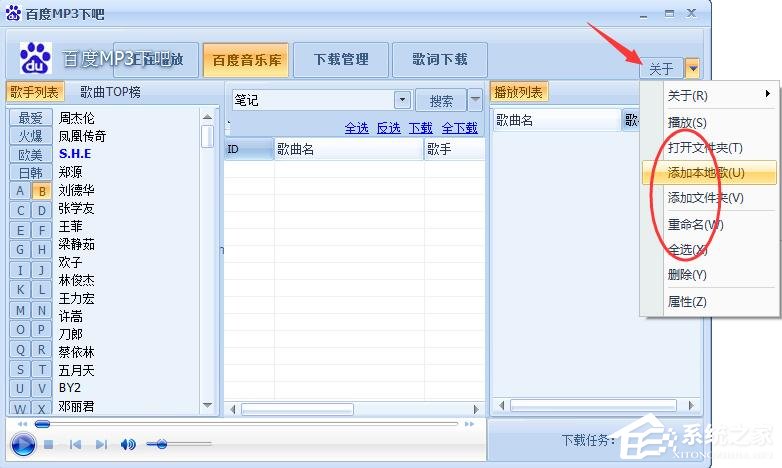
Task: Select singer S.H.E in the list
Action: point(75,154)
